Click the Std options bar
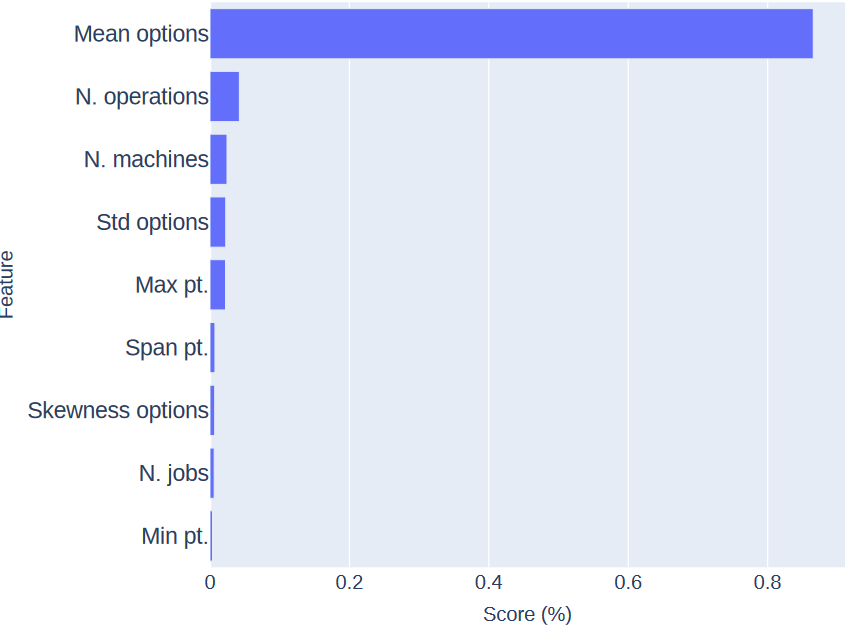The width and height of the screenshot is (845, 625). tap(218, 222)
